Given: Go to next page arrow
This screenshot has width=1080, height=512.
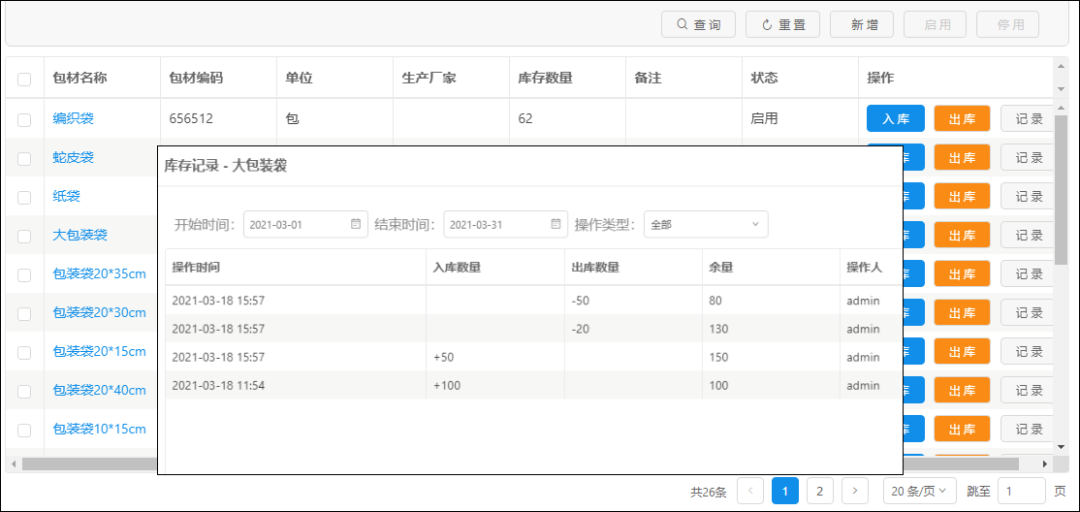Looking at the screenshot, I should coord(854,491).
